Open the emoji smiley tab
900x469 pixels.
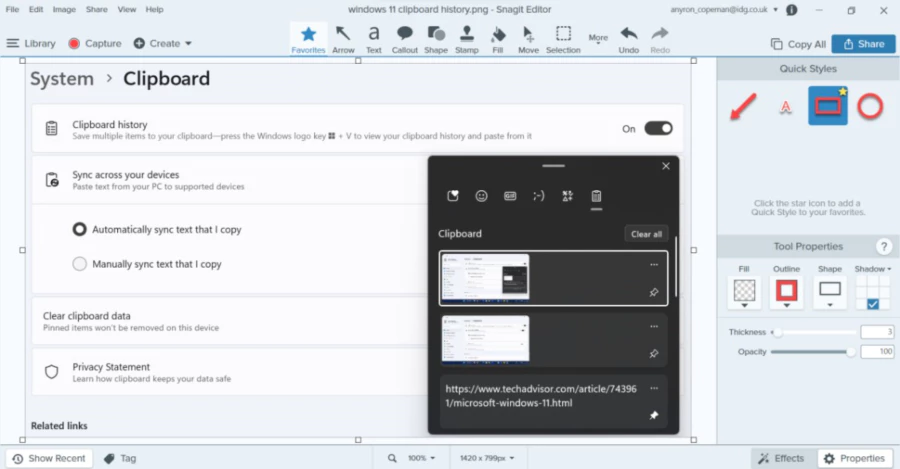click(481, 196)
